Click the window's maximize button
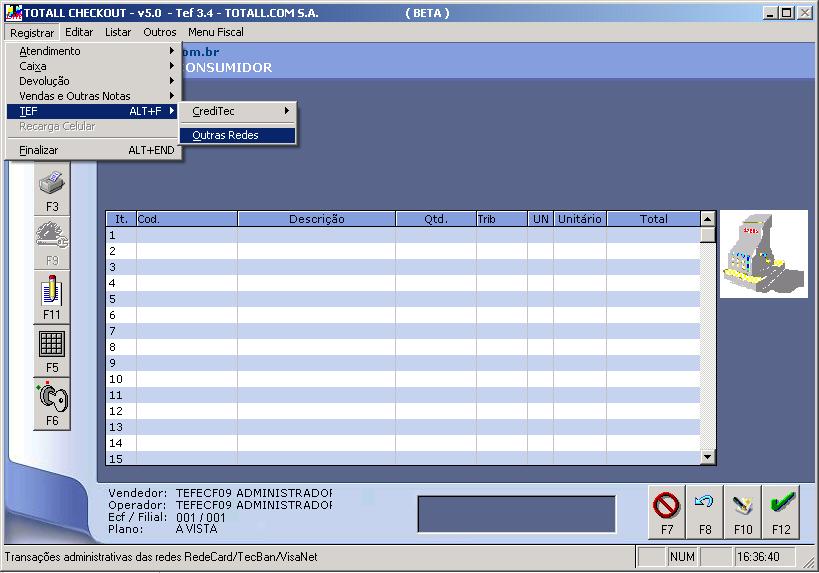The image size is (819, 573). pos(787,13)
